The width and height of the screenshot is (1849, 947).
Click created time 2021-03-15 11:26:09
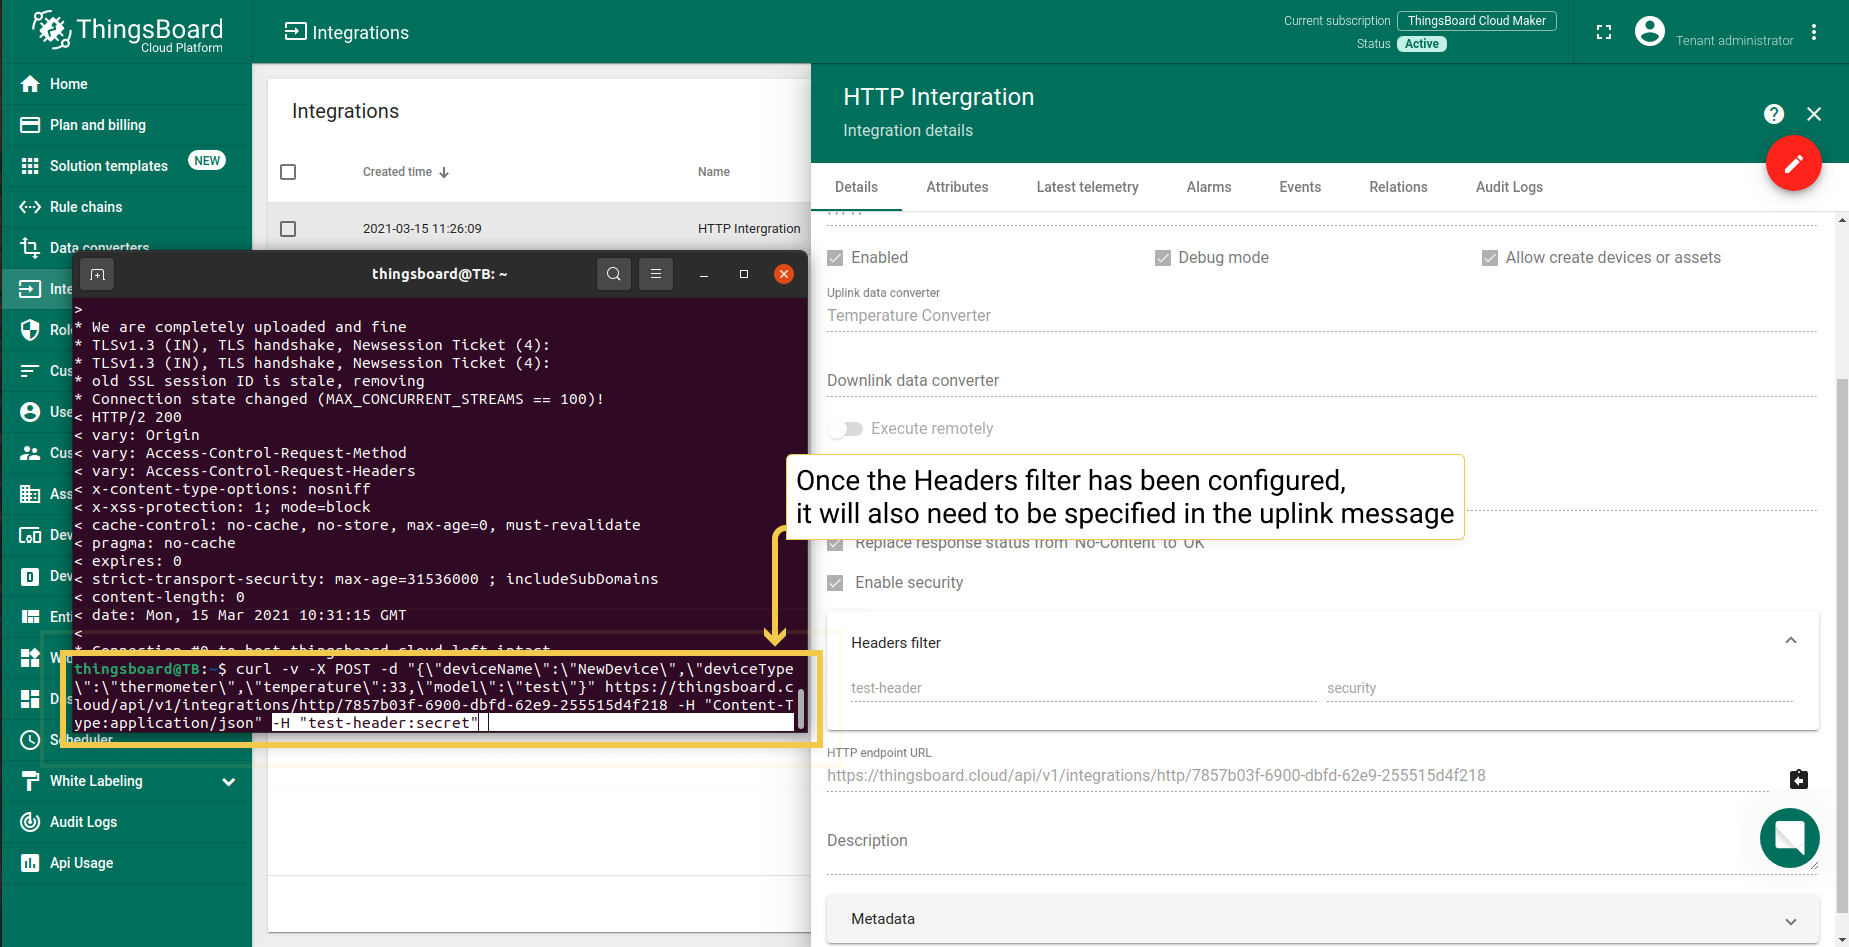point(422,229)
